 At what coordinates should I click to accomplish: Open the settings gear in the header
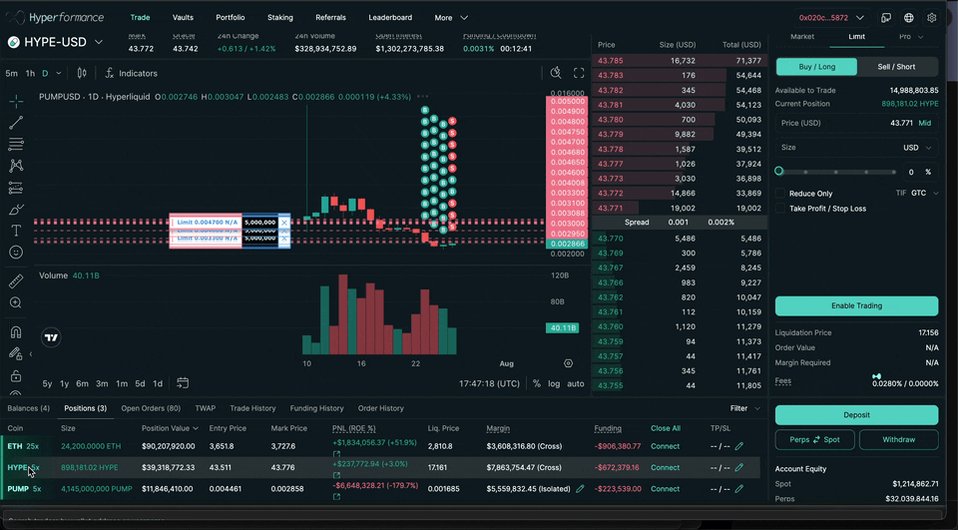(x=931, y=18)
